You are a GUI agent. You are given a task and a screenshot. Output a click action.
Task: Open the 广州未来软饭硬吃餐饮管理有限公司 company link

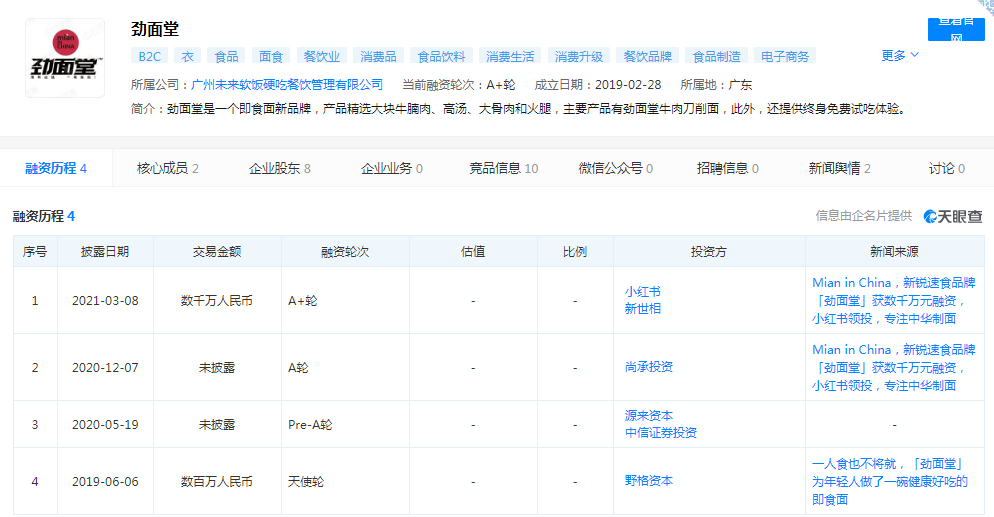click(286, 85)
